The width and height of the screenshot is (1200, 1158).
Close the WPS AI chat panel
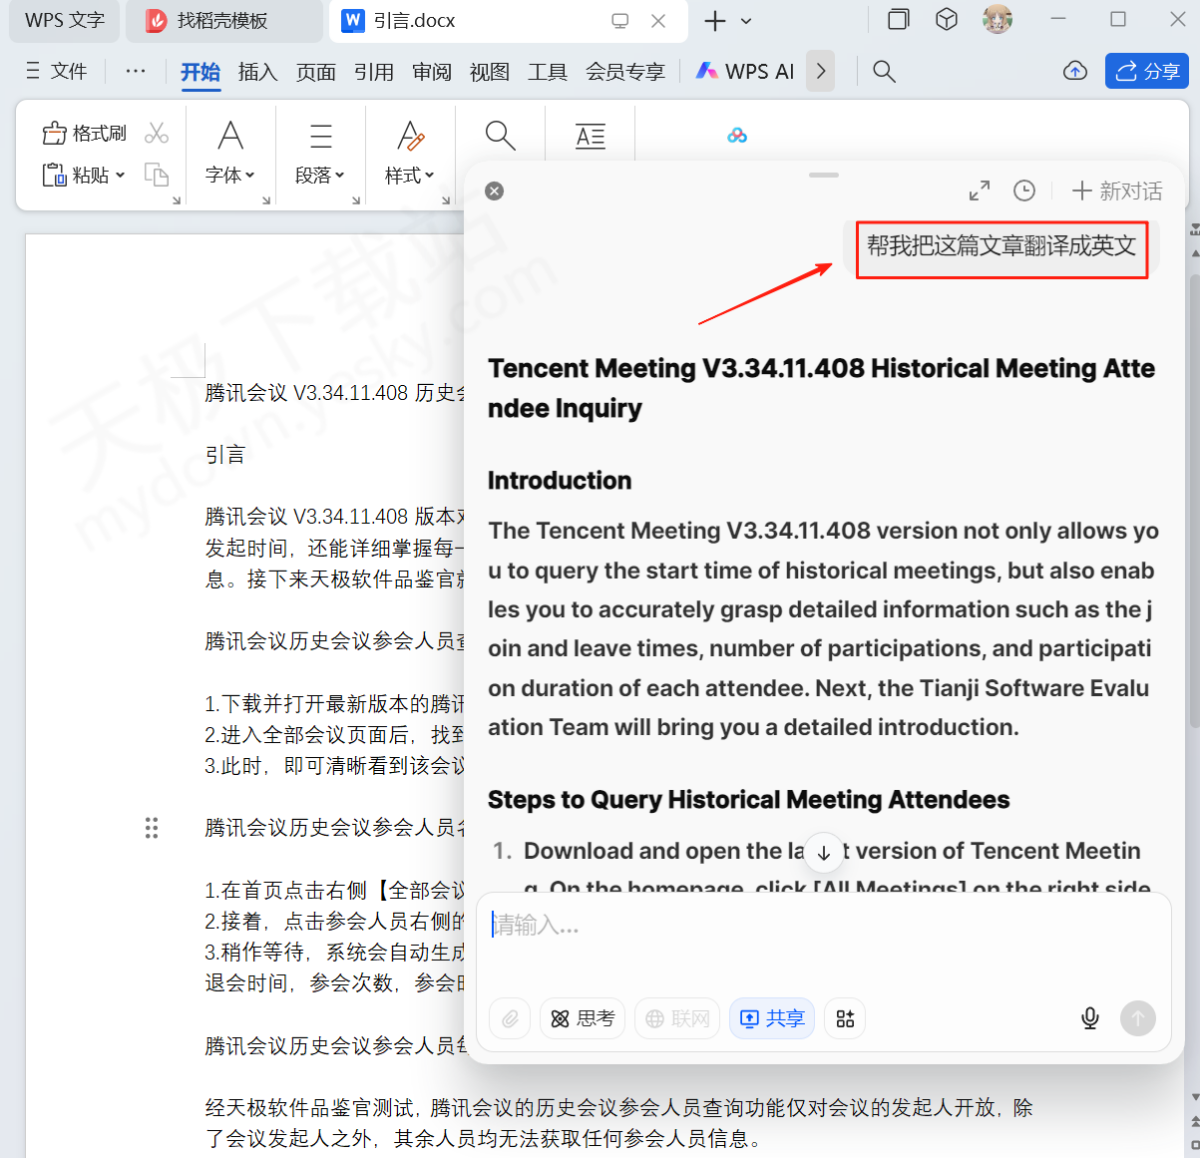(x=494, y=191)
